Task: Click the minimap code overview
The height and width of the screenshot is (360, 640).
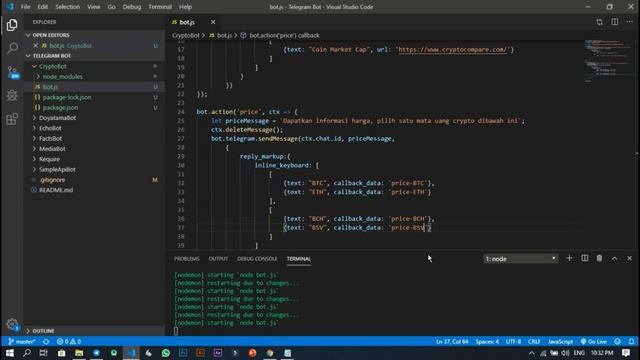Action: (x=608, y=61)
